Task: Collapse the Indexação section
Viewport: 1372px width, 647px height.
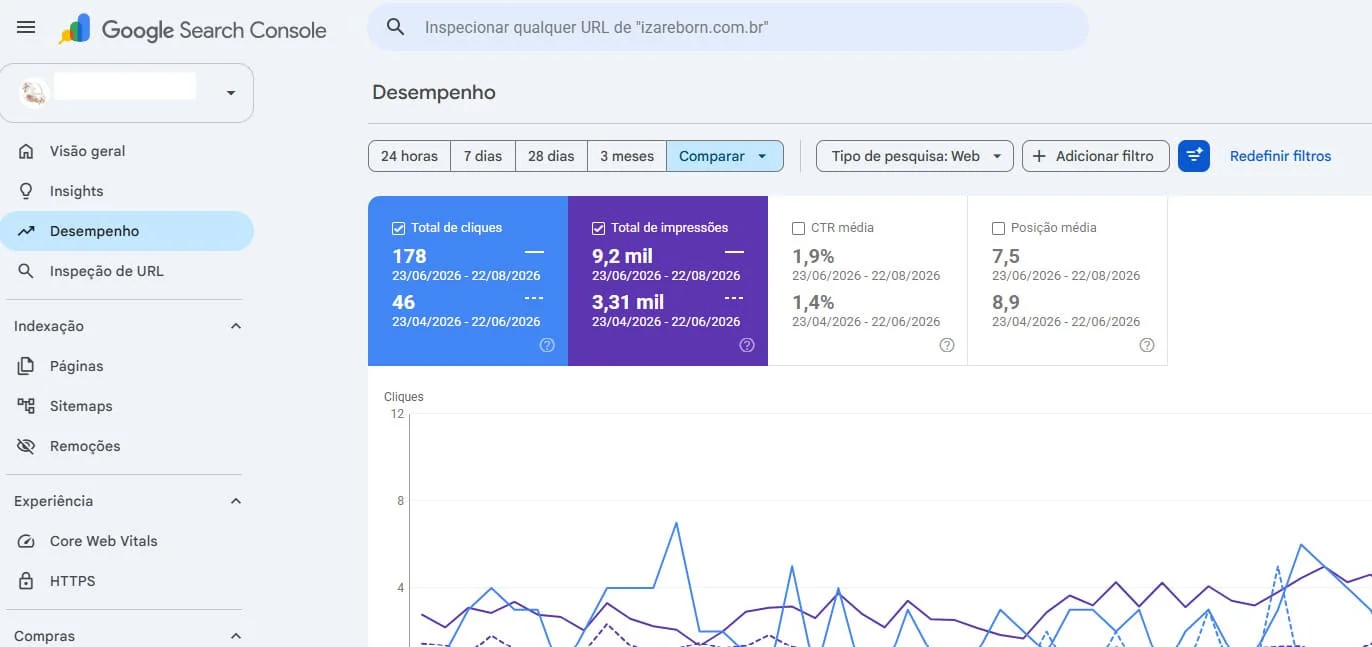Action: point(236,326)
